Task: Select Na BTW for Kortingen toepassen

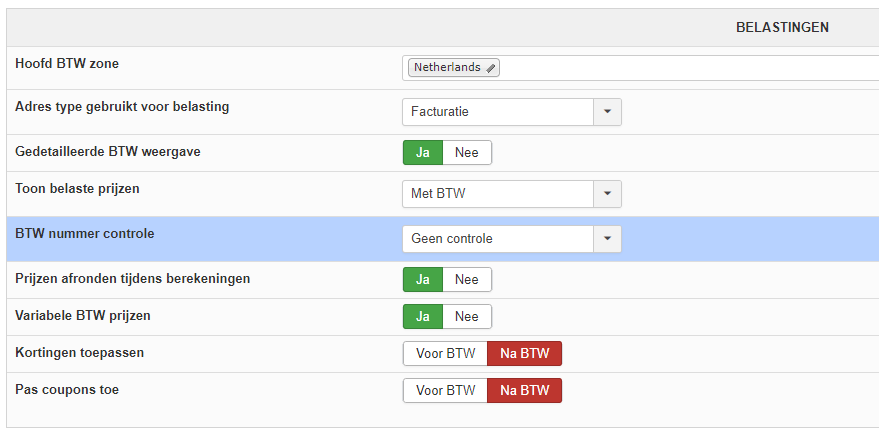Action: tap(525, 354)
